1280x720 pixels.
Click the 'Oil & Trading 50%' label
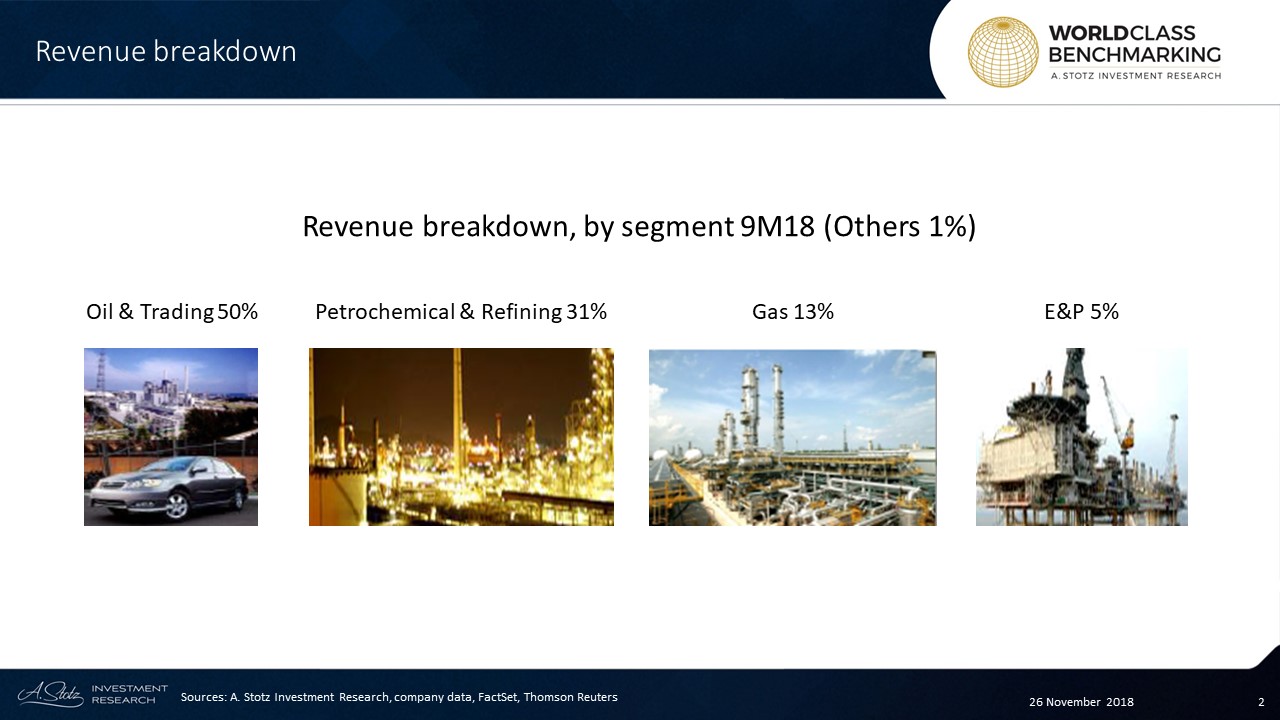point(172,312)
